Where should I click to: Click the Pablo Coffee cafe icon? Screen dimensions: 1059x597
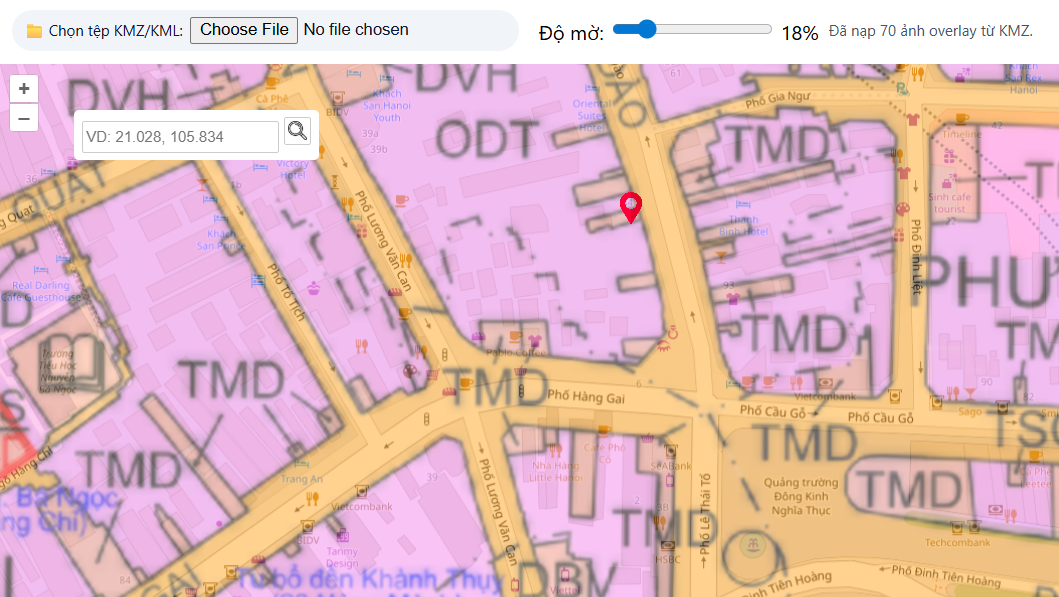click(x=515, y=336)
